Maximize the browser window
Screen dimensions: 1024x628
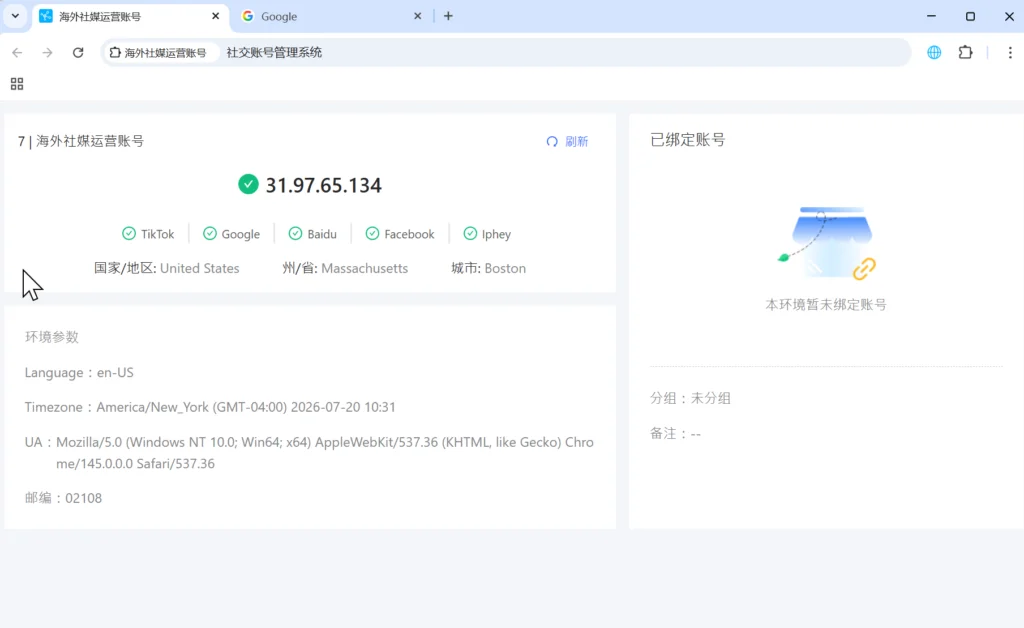[970, 16]
